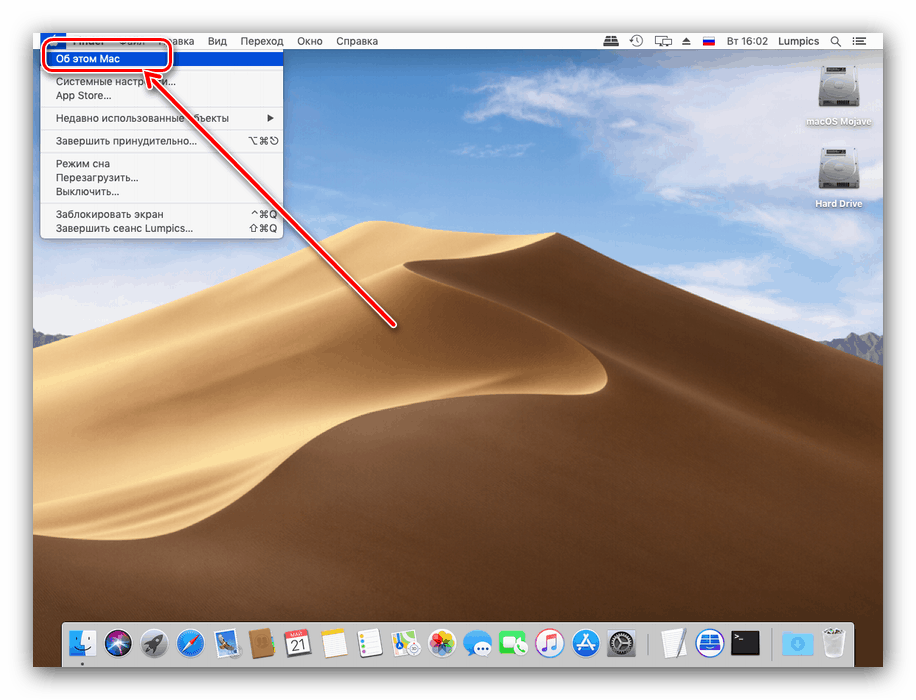The image size is (916, 700).
Task: Open the Вид menu
Action: [217, 41]
